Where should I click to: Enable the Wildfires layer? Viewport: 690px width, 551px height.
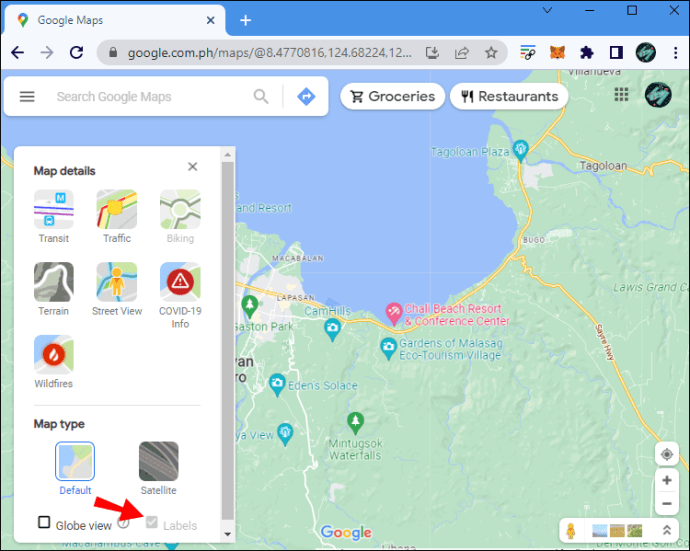coord(54,362)
